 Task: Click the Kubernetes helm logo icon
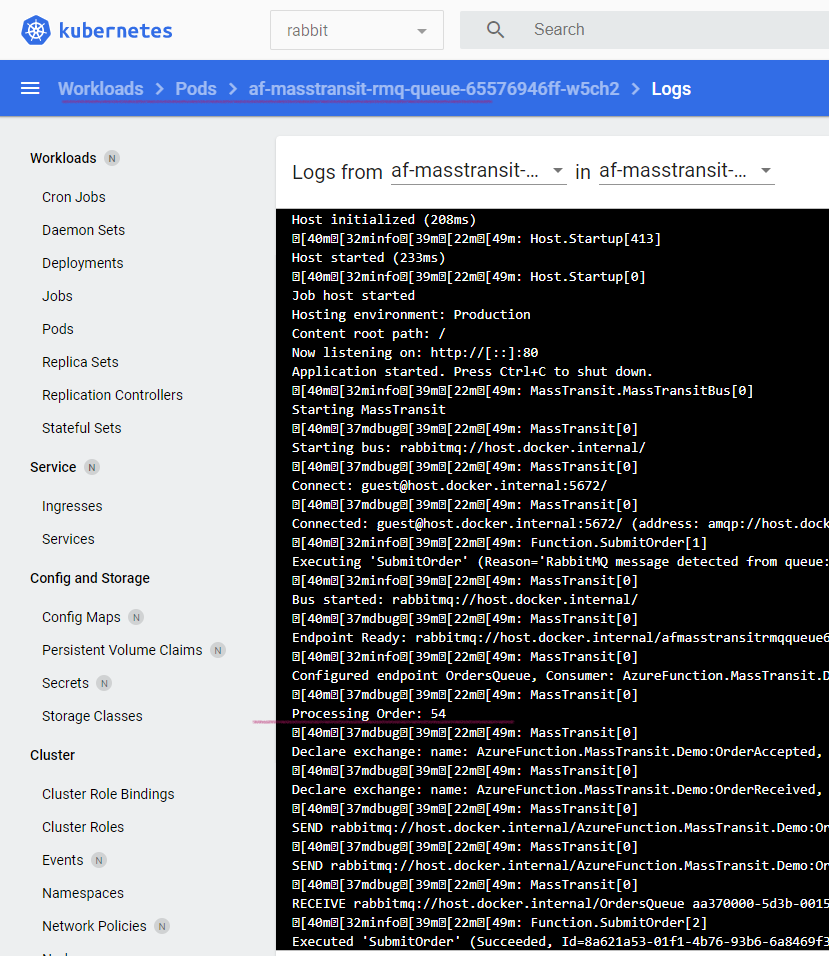click(x=36, y=30)
